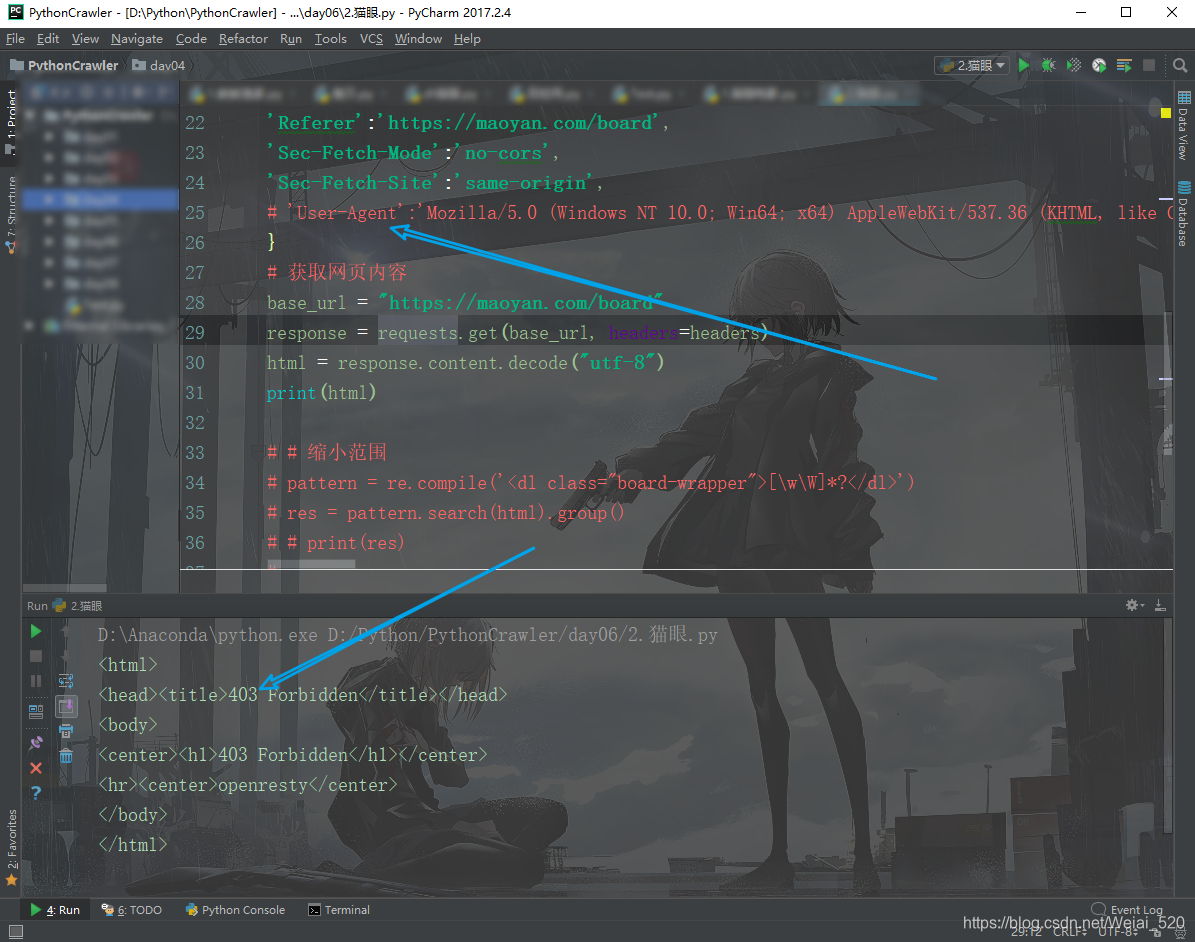Screen dimensions: 1195x942
Task: Open the Python Console tab
Action: pos(235,909)
